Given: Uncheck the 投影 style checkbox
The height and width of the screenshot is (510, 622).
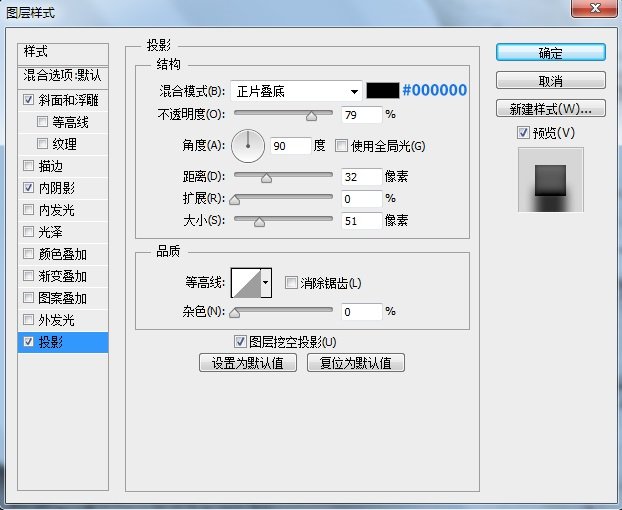Looking at the screenshot, I should [29, 341].
